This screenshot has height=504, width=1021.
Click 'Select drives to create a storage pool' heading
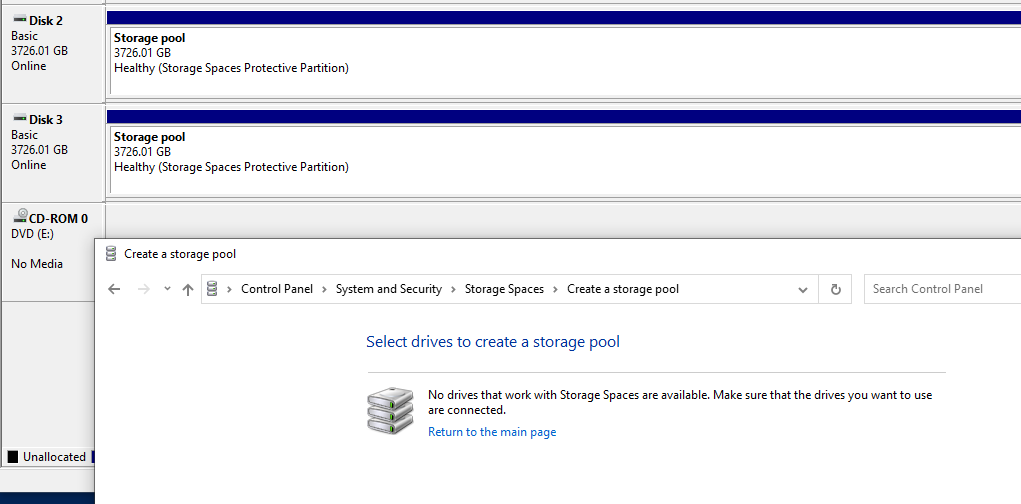493,342
